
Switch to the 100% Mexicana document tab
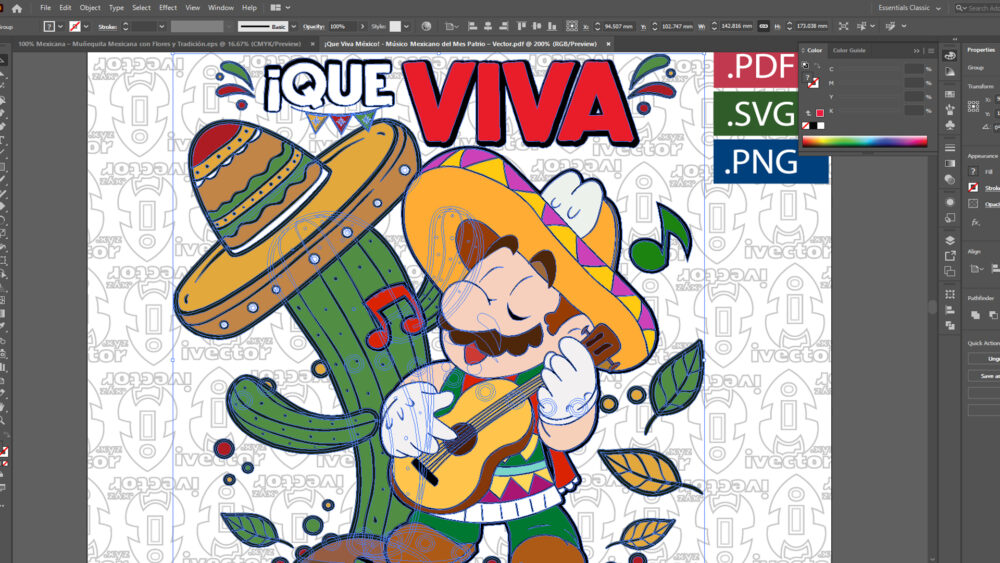159,44
